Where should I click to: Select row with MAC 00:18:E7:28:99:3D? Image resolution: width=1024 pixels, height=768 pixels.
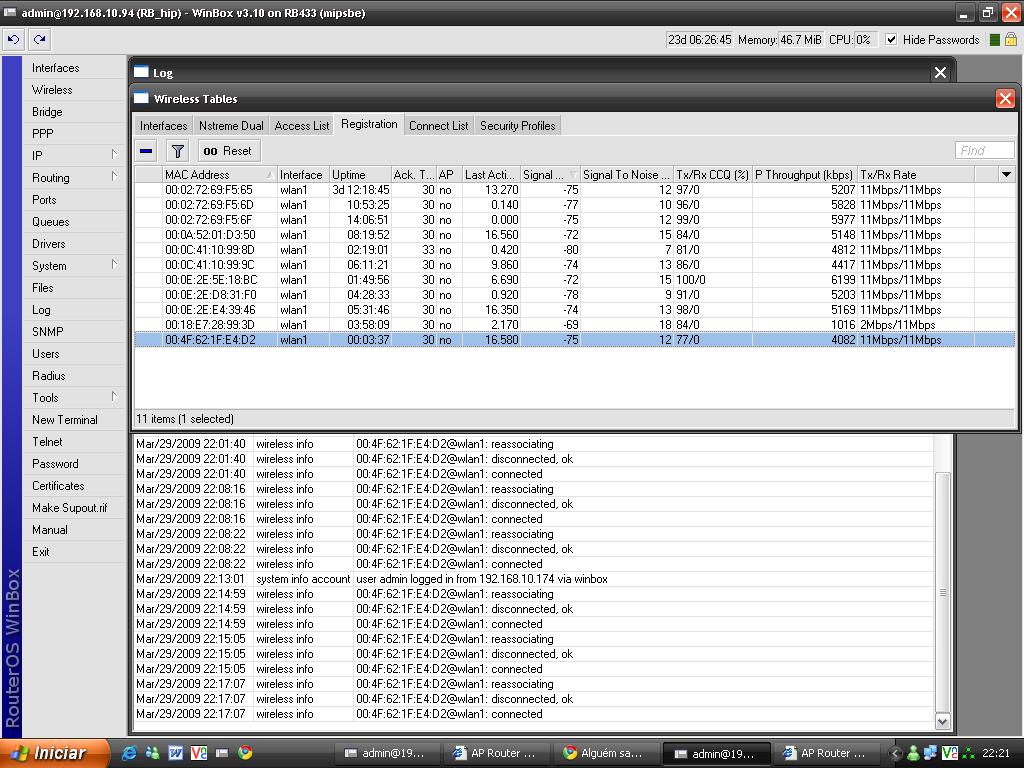[575, 325]
